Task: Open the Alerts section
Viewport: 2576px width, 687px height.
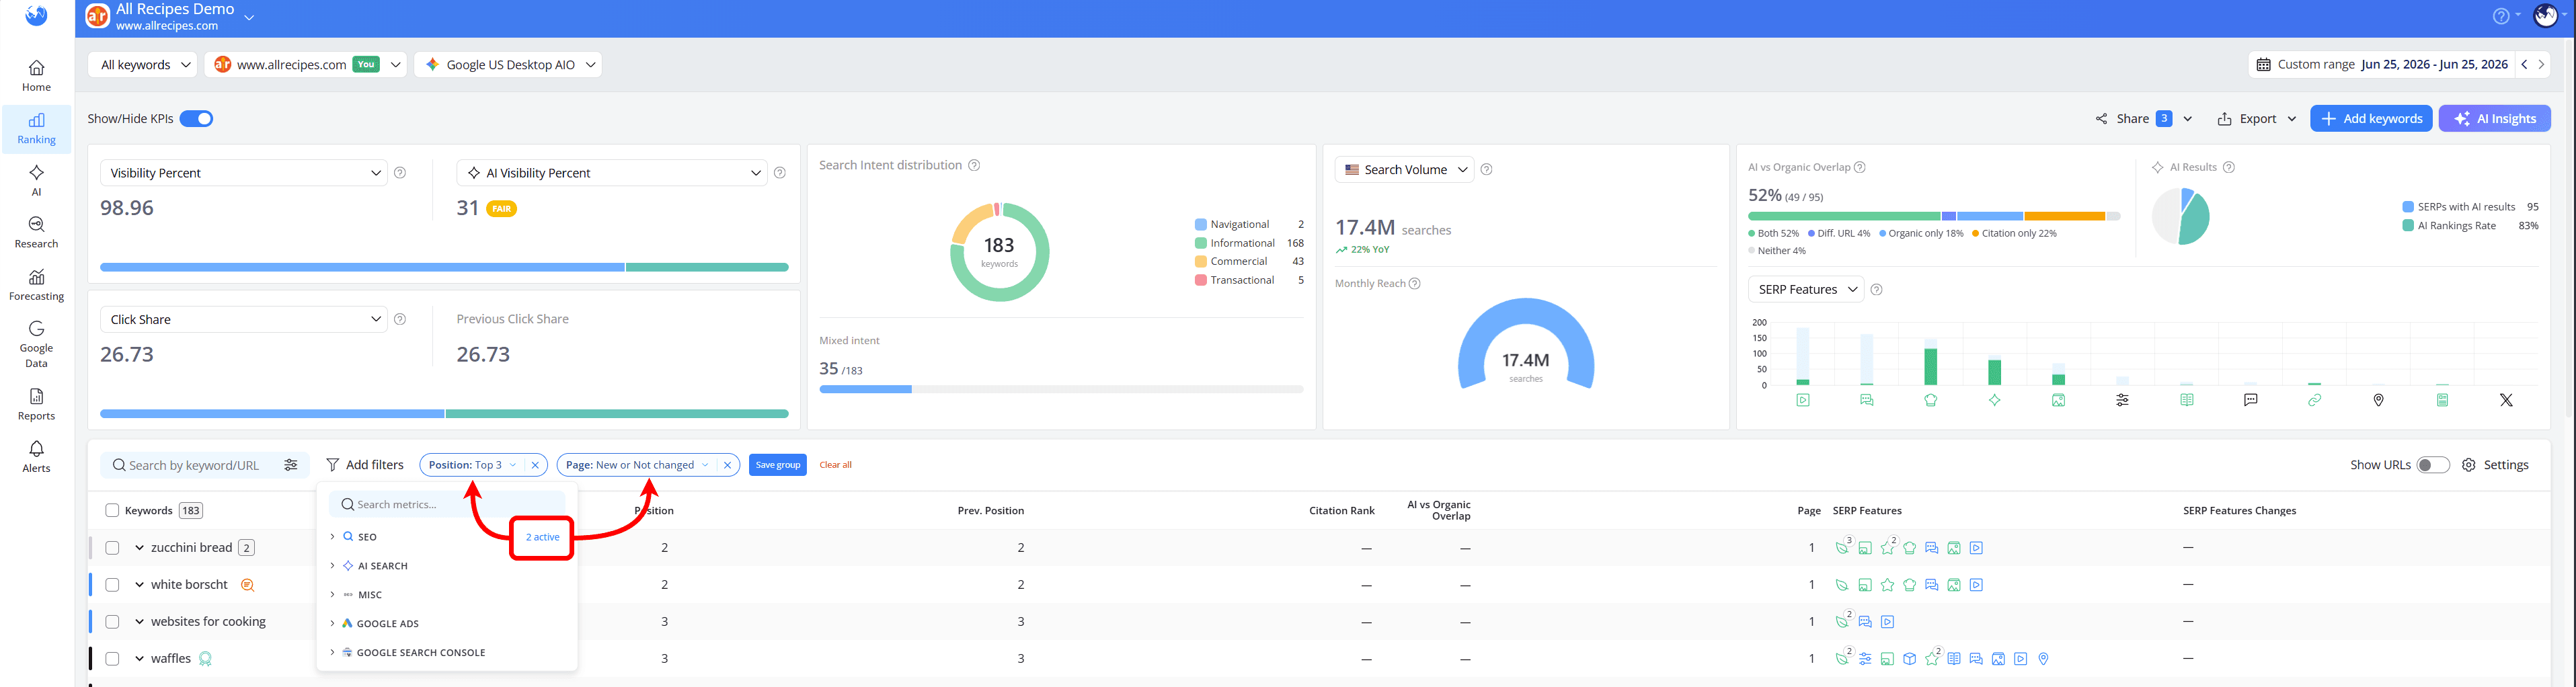Action: point(36,456)
